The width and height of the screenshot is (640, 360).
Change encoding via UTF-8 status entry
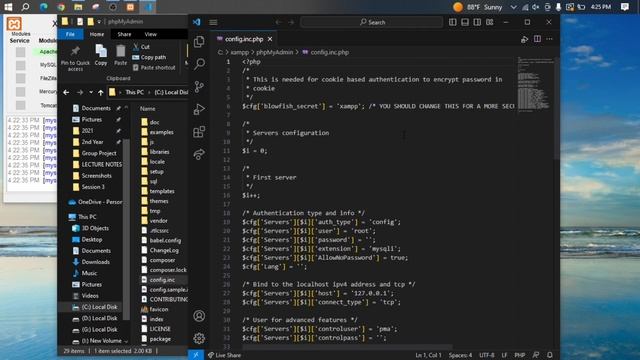tap(487, 355)
